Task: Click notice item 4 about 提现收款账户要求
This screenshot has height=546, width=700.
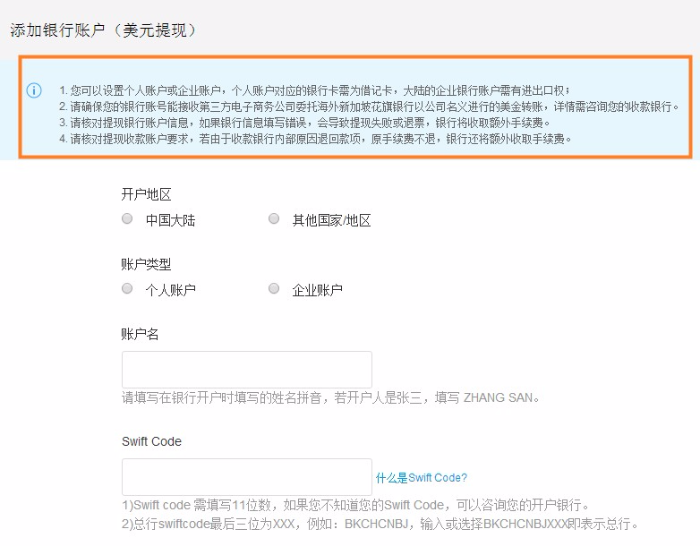Action: (x=315, y=138)
